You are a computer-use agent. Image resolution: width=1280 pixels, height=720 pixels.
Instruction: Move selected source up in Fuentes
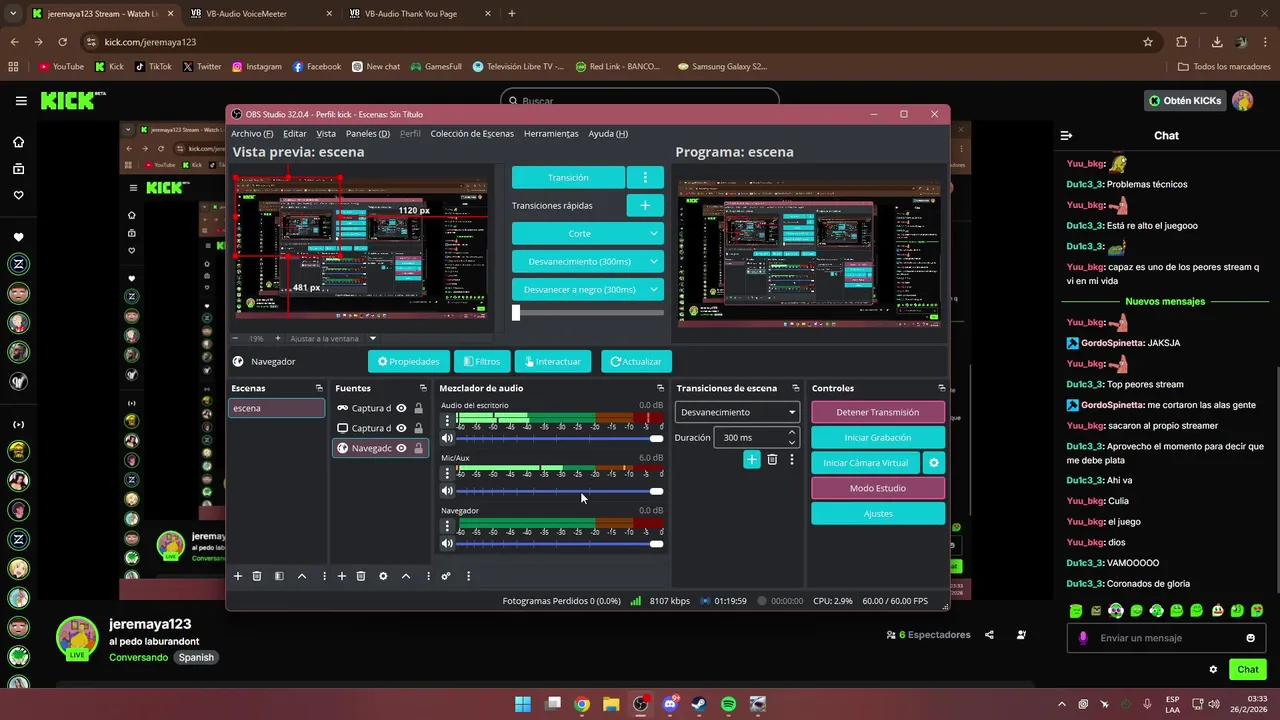click(406, 576)
